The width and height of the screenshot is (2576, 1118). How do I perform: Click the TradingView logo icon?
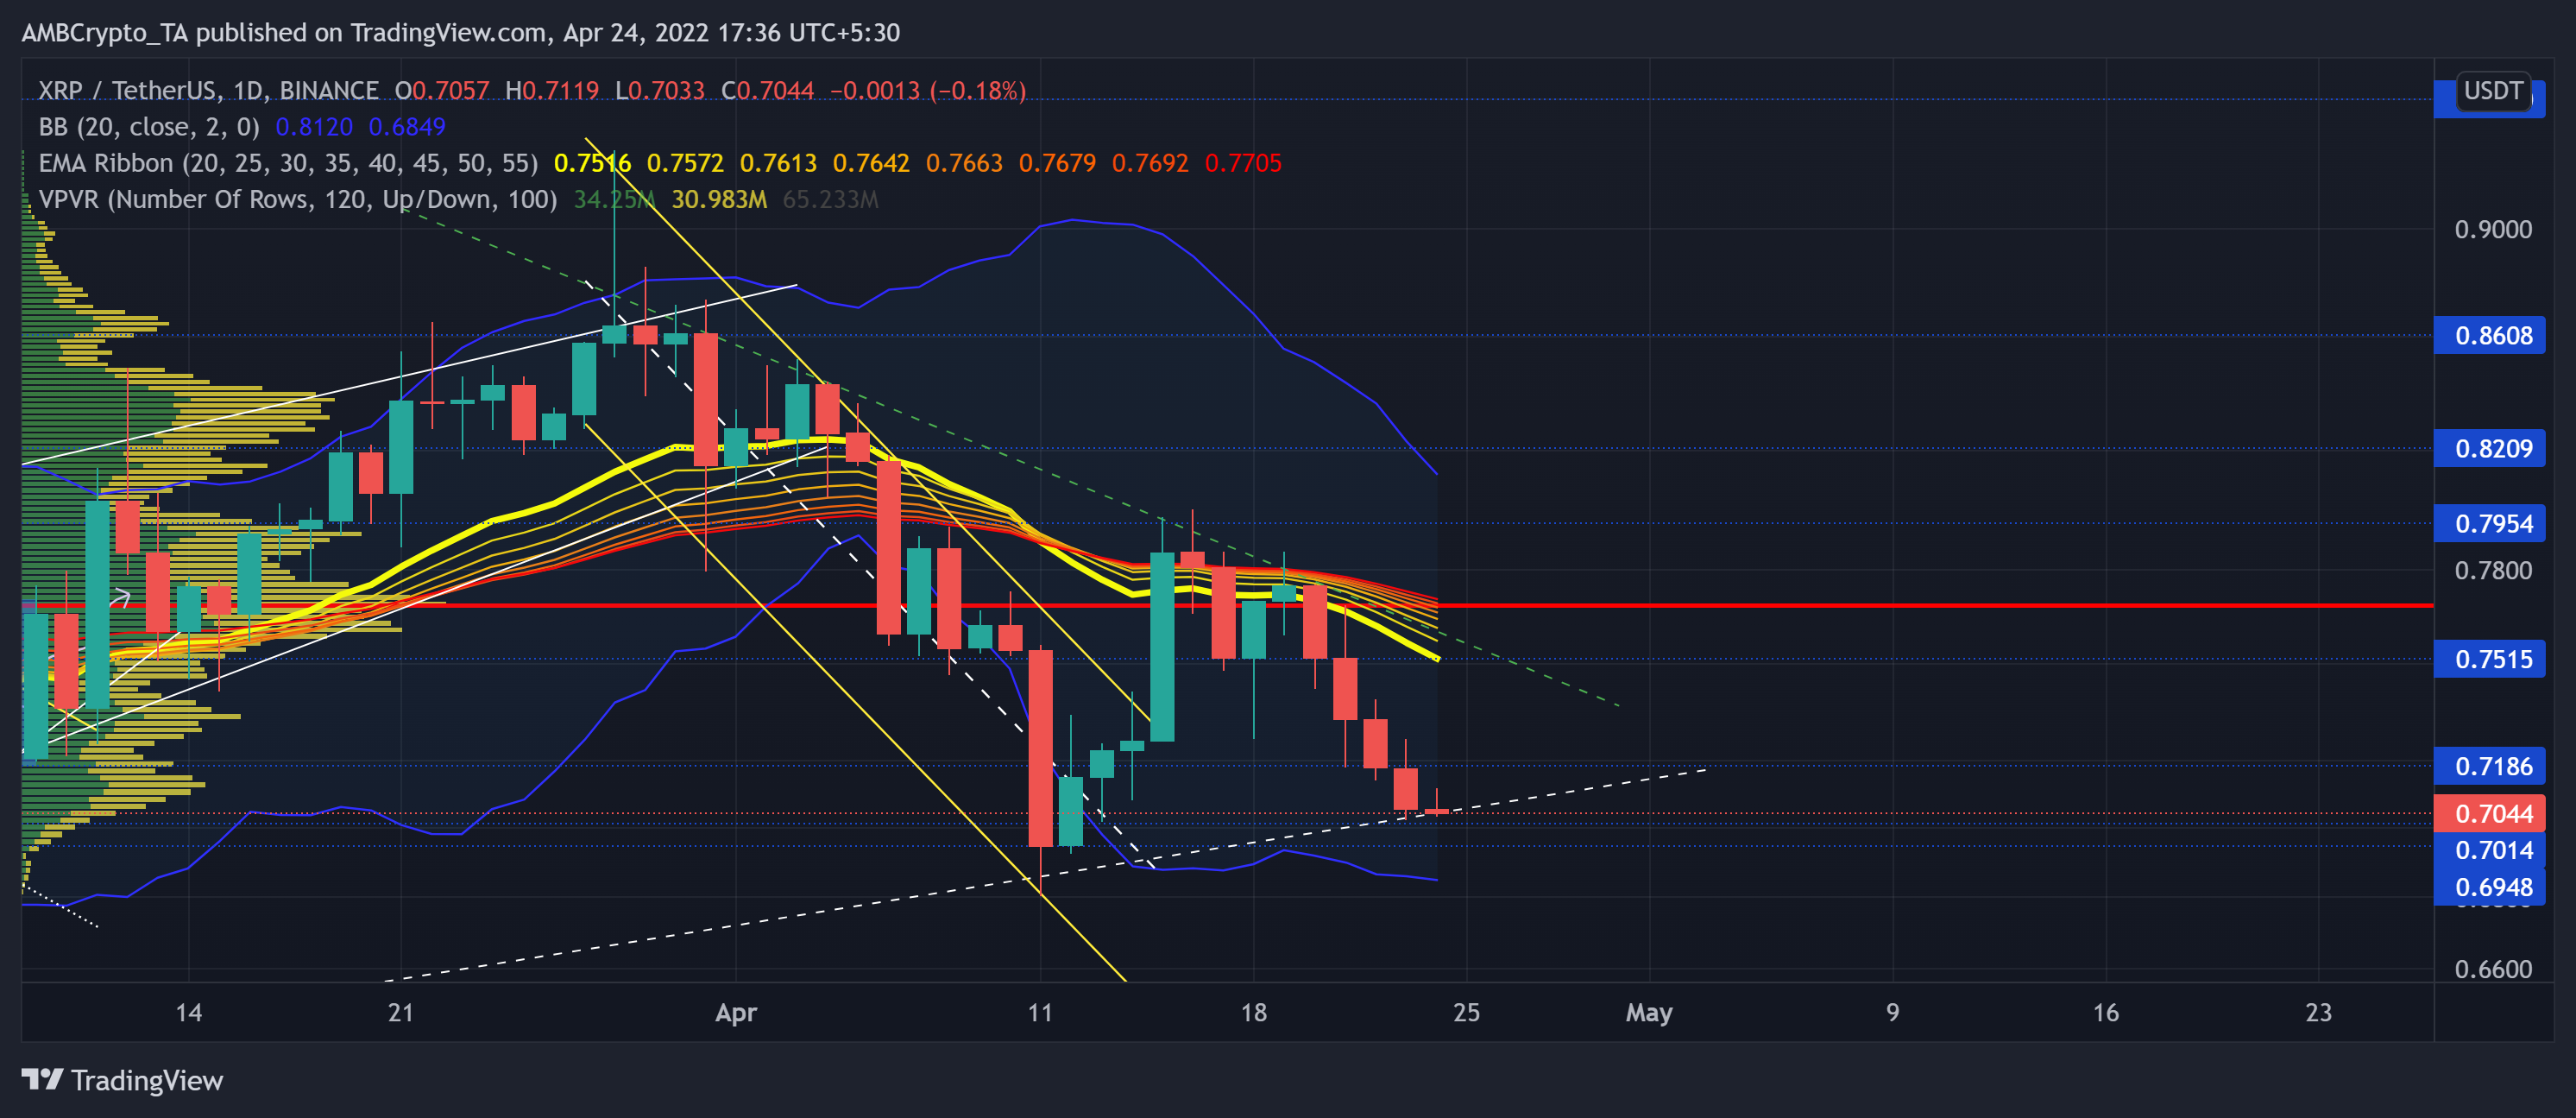tap(42, 1079)
